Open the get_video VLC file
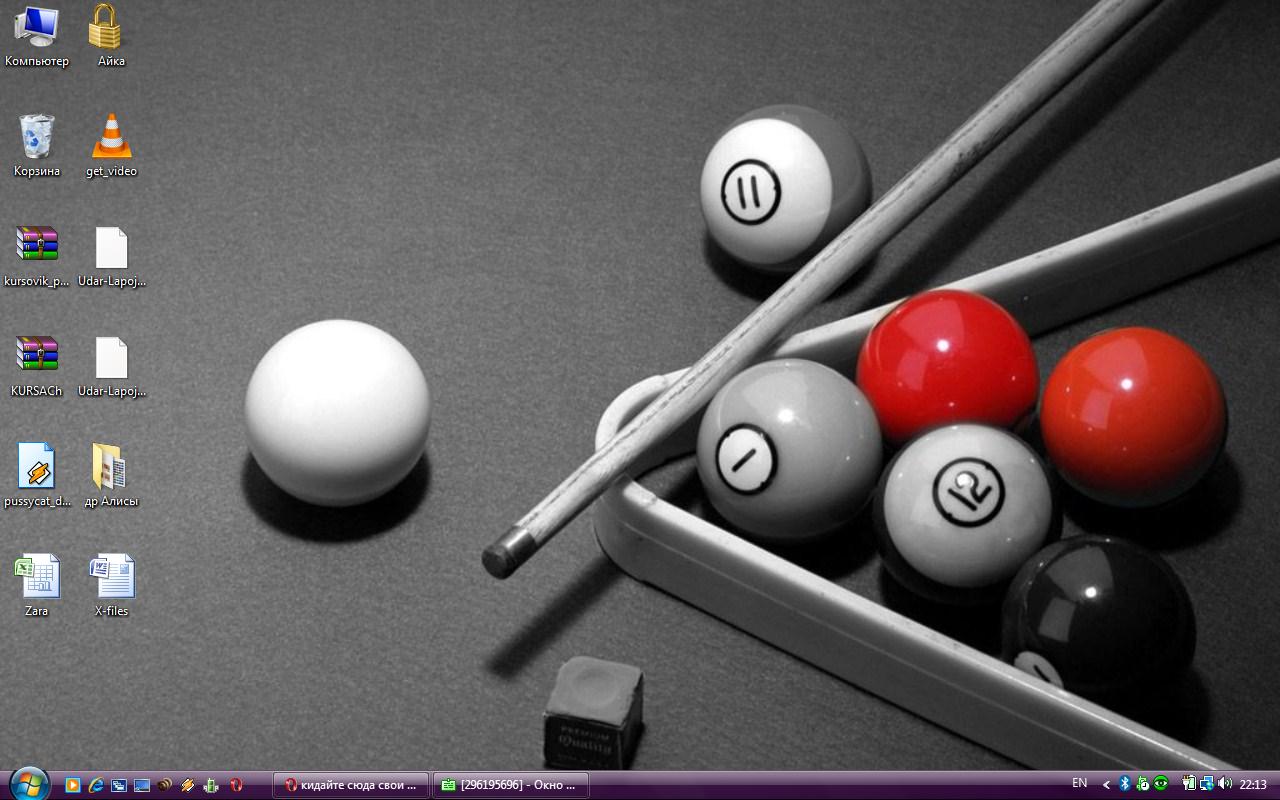 click(111, 137)
